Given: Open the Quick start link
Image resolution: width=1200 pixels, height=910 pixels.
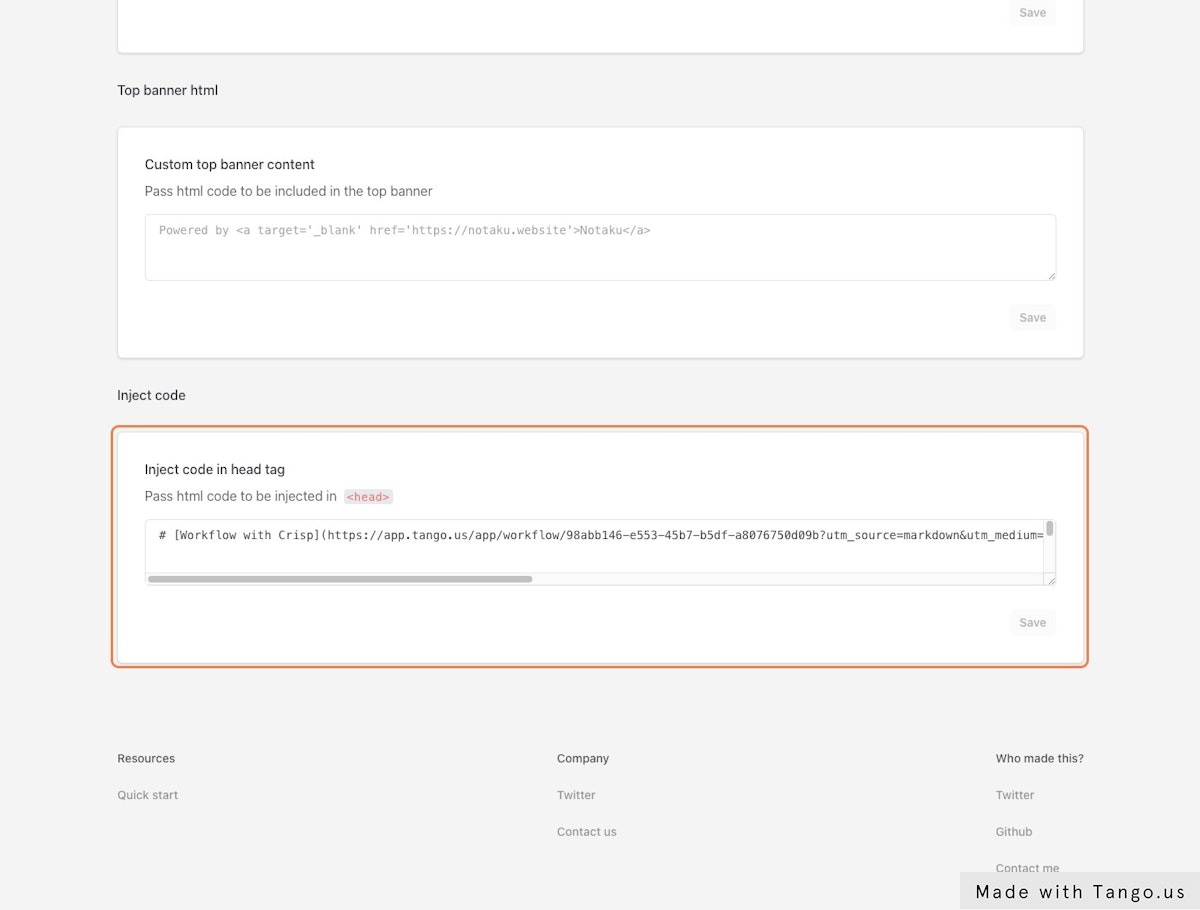Looking at the screenshot, I should (x=148, y=795).
